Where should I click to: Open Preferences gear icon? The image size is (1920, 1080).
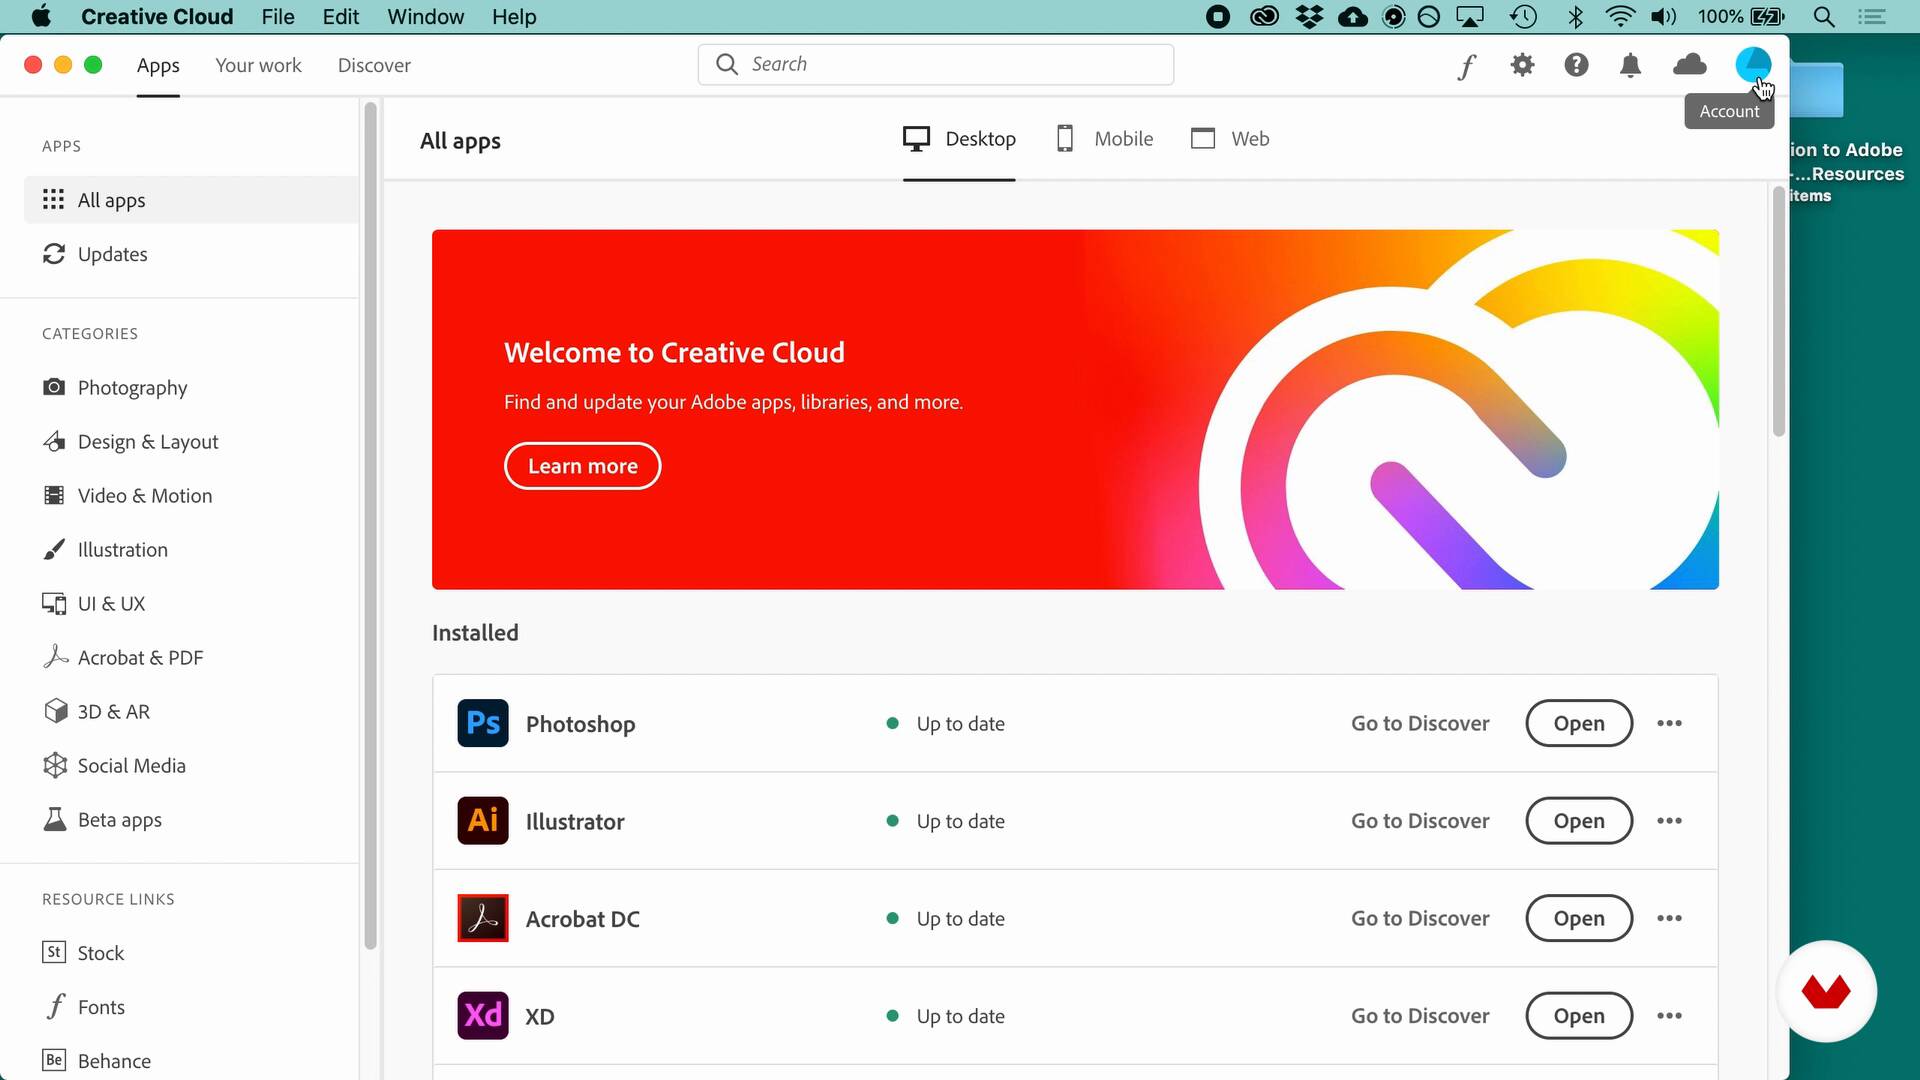click(x=1522, y=65)
